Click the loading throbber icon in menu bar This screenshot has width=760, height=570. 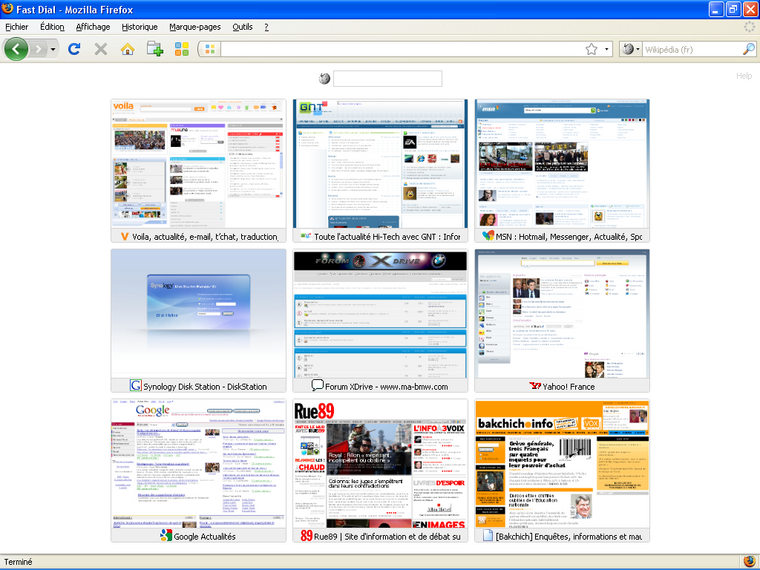(749, 27)
